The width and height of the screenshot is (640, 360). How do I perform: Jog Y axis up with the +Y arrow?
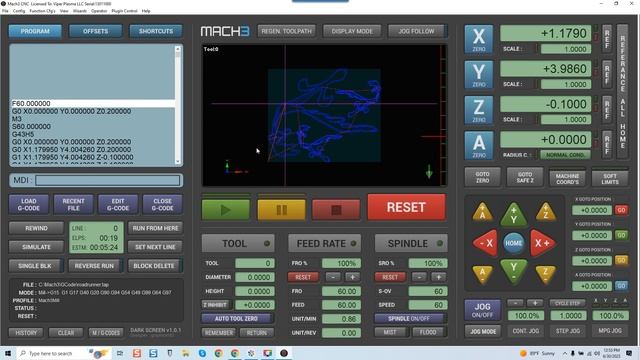point(514,215)
